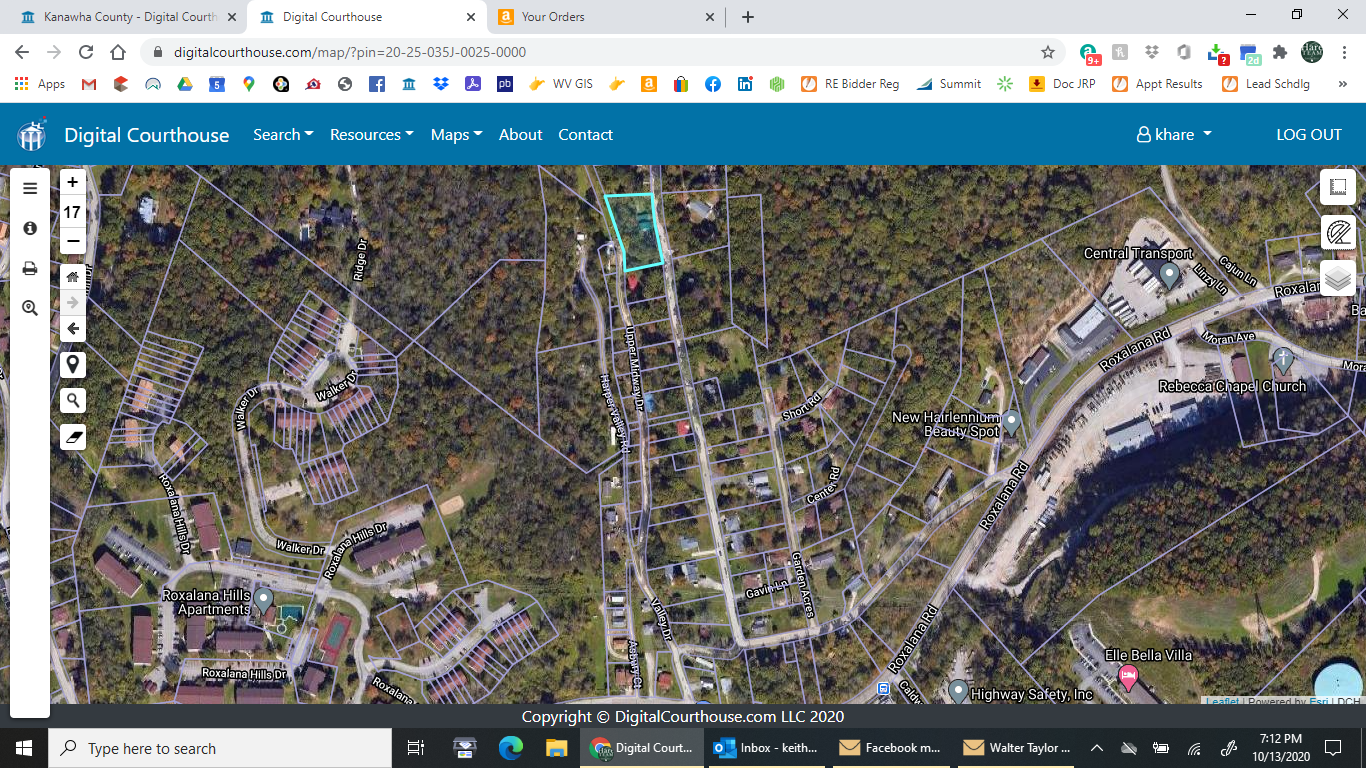
Task: Open the Appt Results bookmark
Action: tap(1157, 84)
